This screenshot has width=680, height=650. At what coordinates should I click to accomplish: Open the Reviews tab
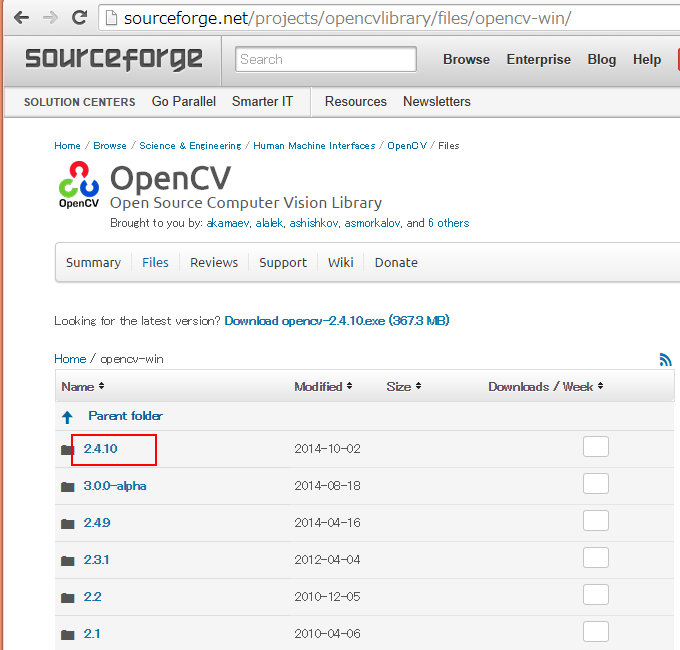click(x=214, y=262)
